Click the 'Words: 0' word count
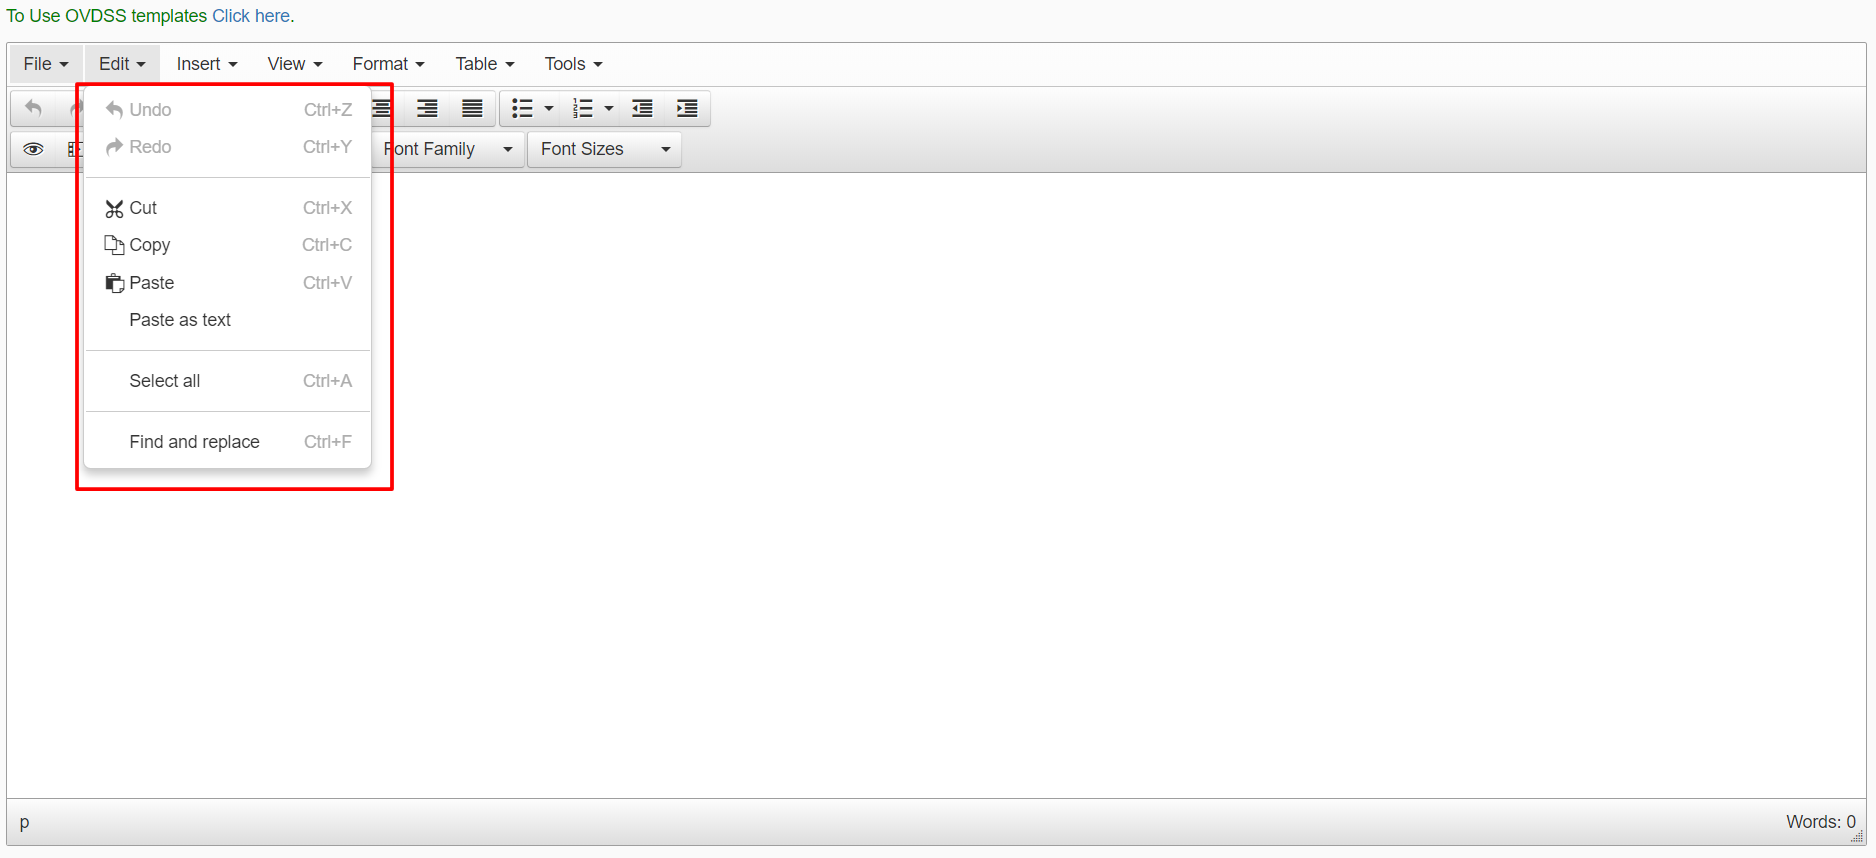The width and height of the screenshot is (1876, 858). point(1820,822)
